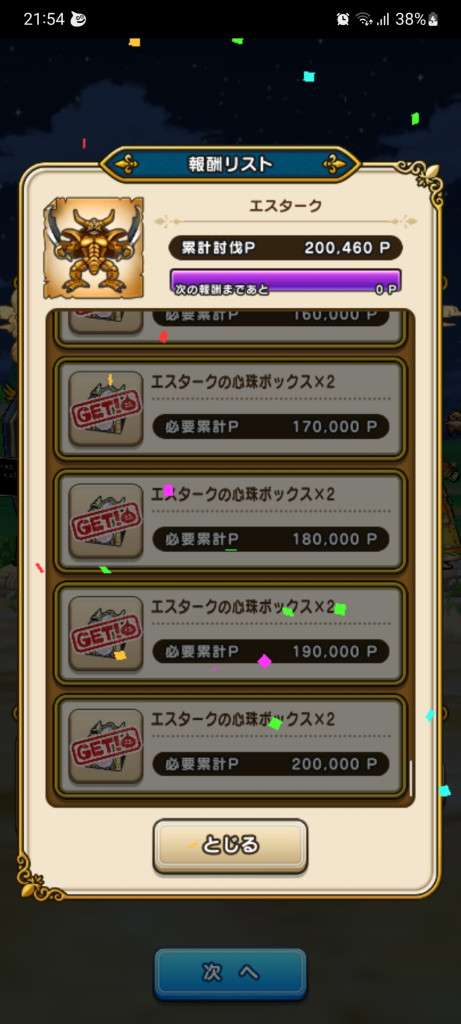
Task: Tap the 190,000 P reward box icon
Action: [106, 633]
